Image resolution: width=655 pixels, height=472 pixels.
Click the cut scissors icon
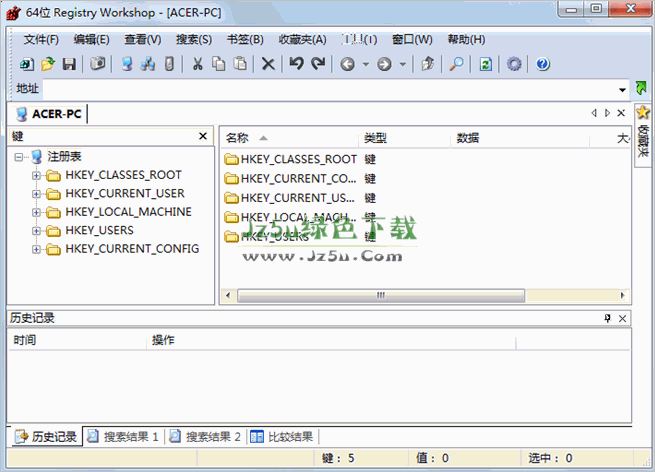click(x=198, y=64)
